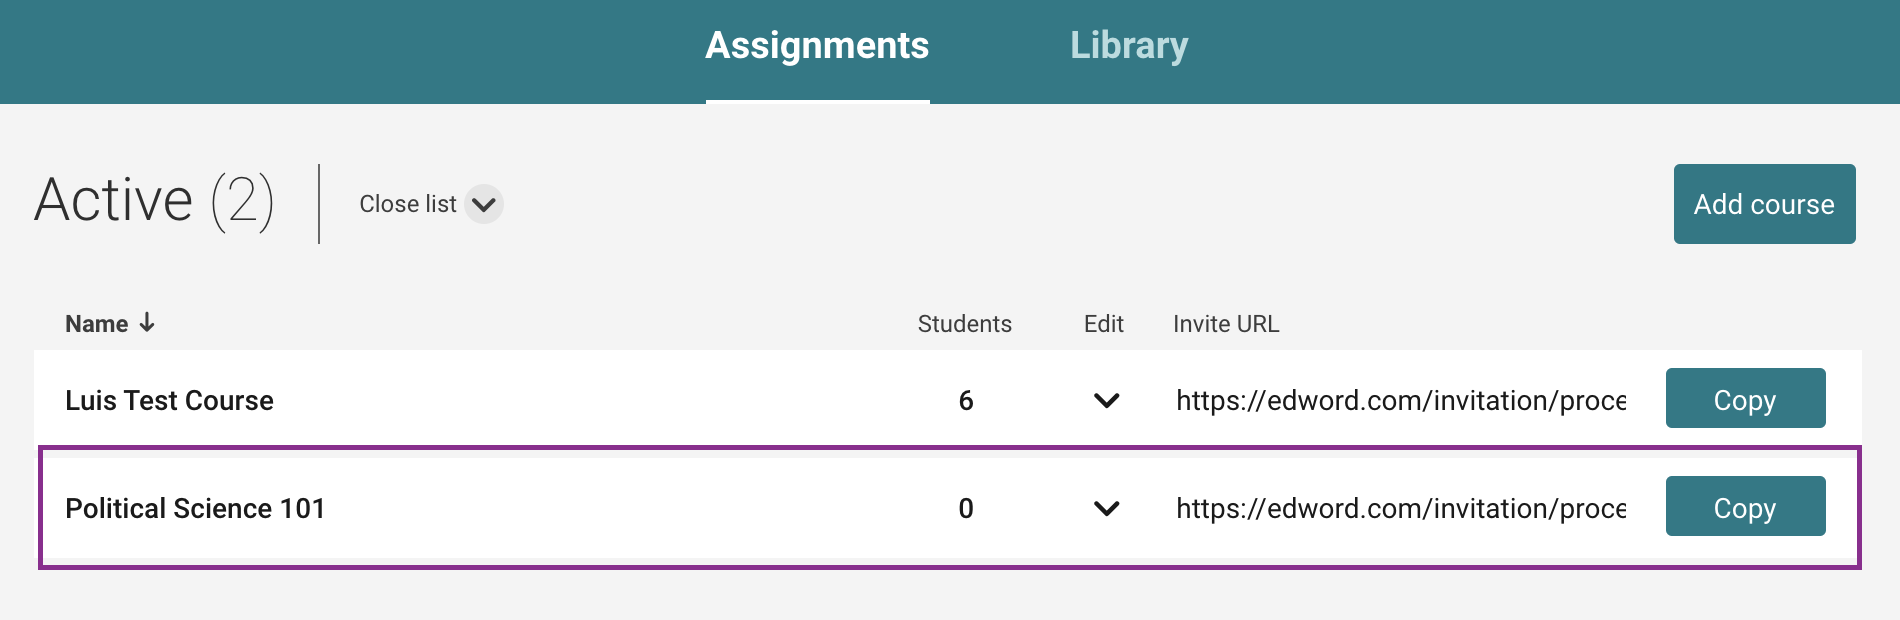Copy the Luis Test Course invite URL
The width and height of the screenshot is (1900, 620).
(1745, 399)
